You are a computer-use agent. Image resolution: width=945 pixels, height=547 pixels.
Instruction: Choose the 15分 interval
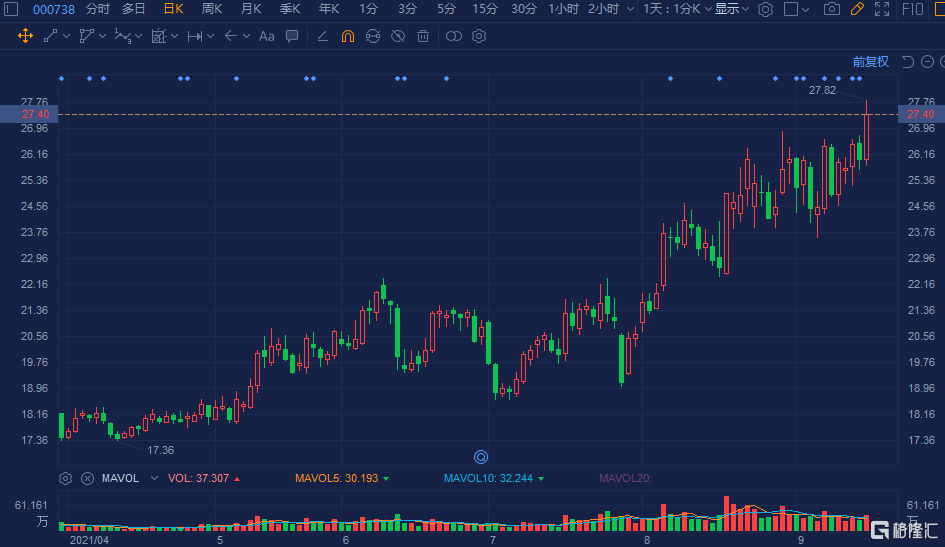485,9
